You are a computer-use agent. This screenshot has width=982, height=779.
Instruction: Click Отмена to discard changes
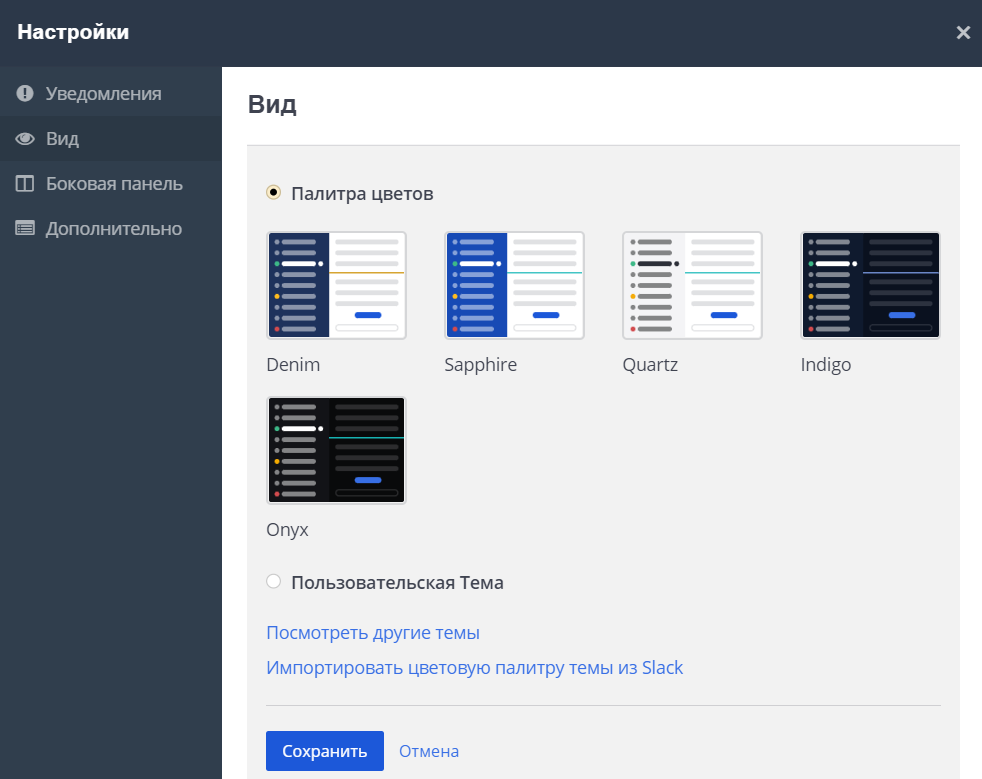pos(429,751)
